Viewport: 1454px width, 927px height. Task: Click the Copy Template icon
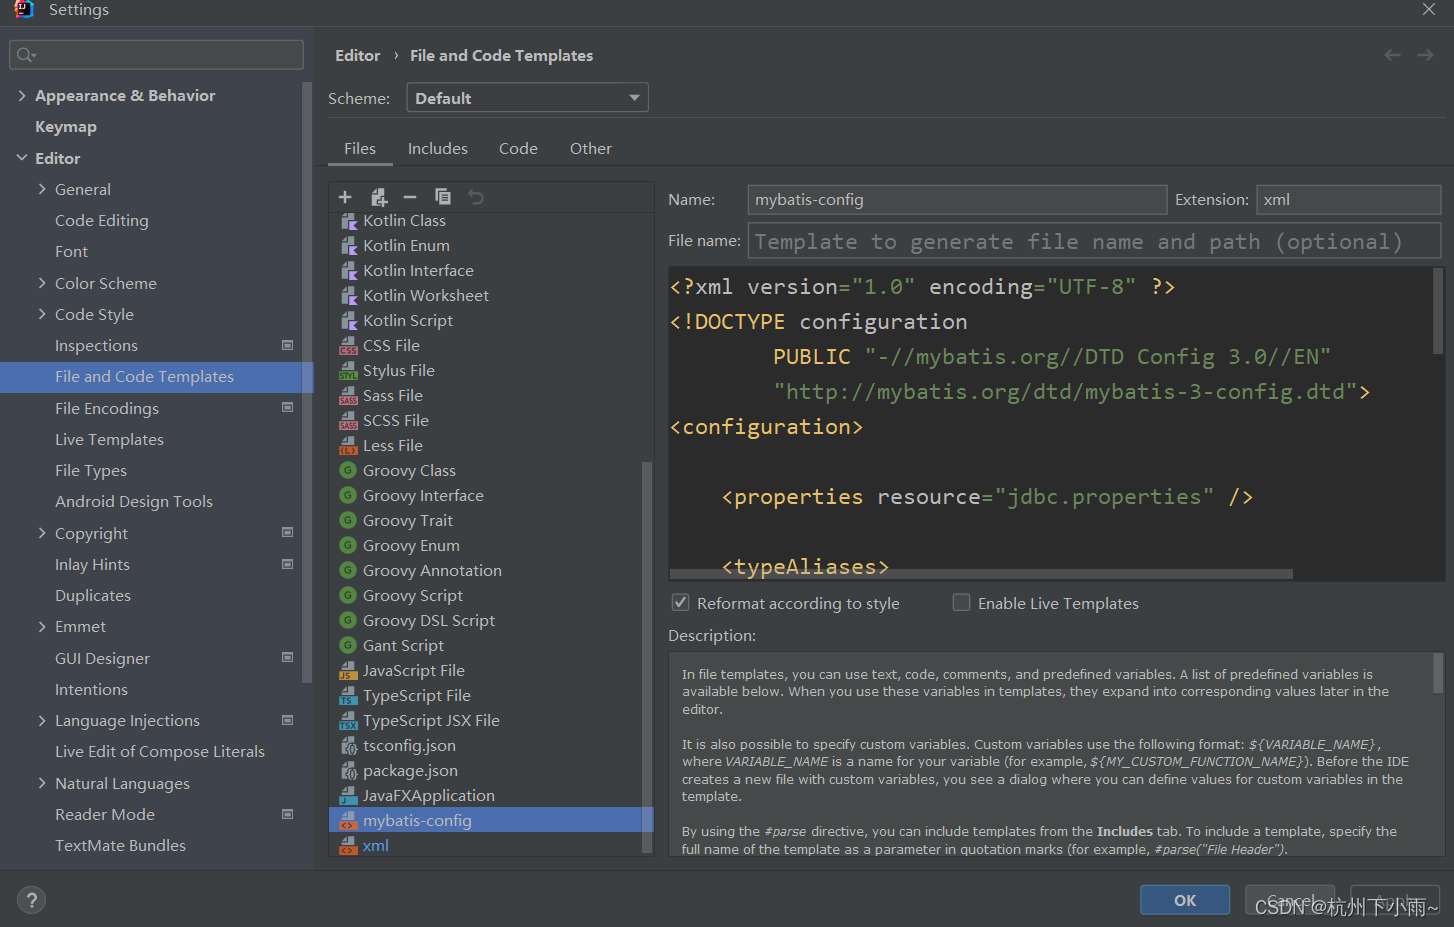[443, 197]
